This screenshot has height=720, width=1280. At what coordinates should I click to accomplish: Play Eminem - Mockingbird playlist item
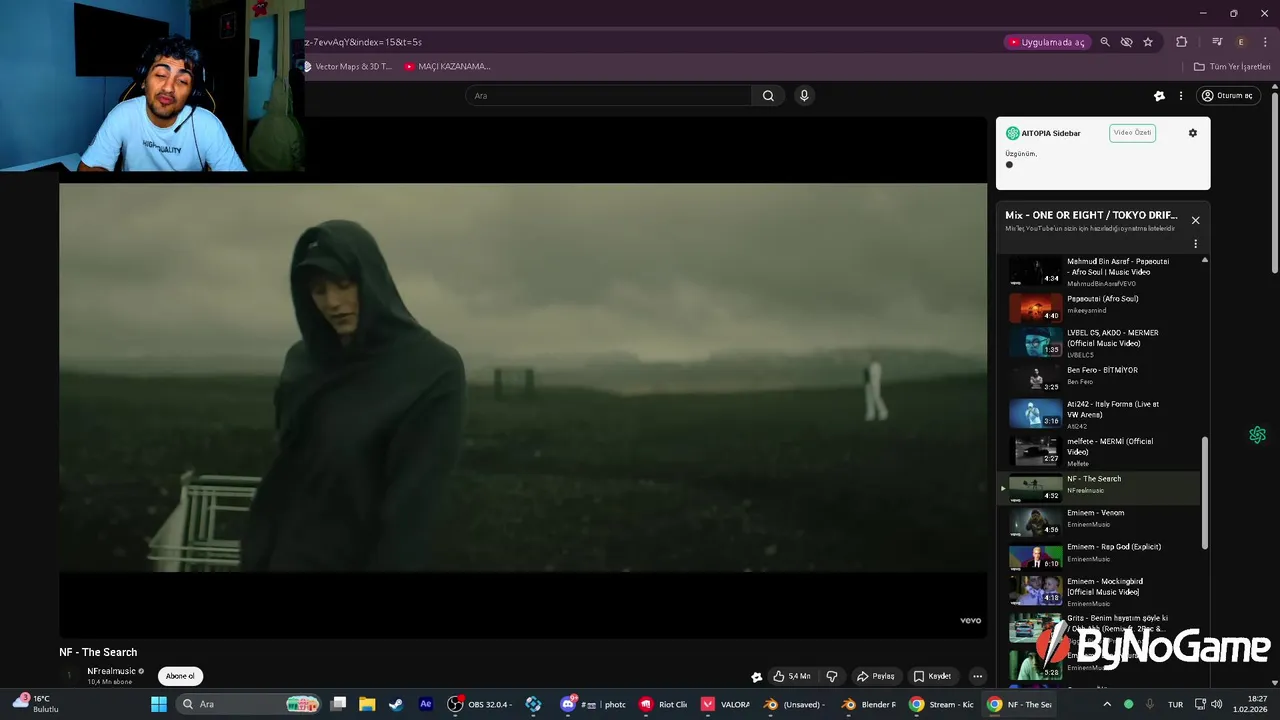(x=1100, y=591)
